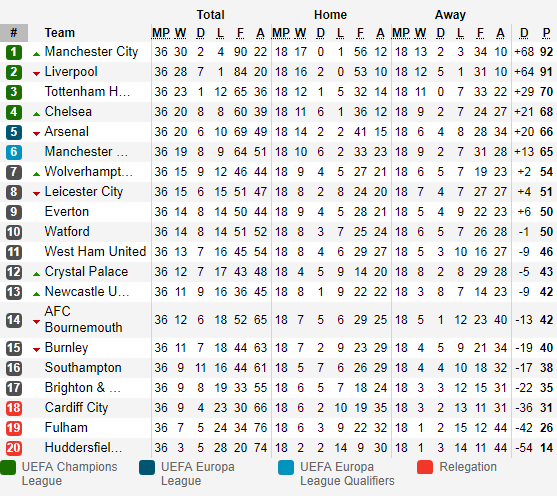The width and height of the screenshot is (557, 496).
Task: Open the West Ham United team link
Action: click(95, 252)
